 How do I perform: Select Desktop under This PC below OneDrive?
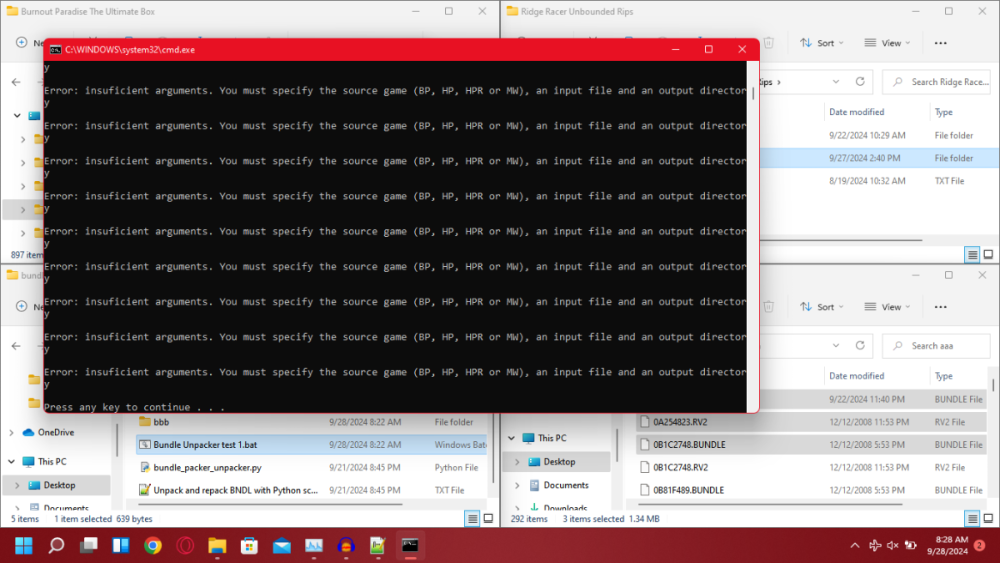click(x=57, y=485)
